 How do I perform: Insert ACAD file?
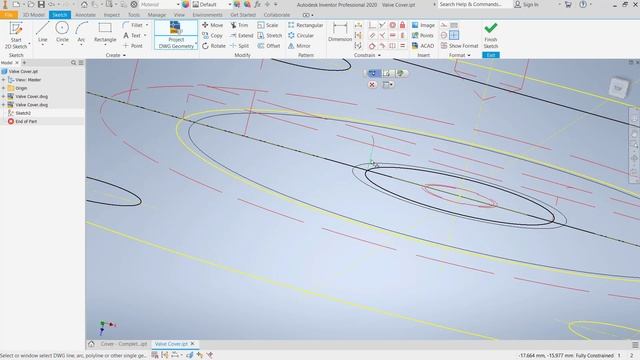pyautogui.click(x=423, y=46)
